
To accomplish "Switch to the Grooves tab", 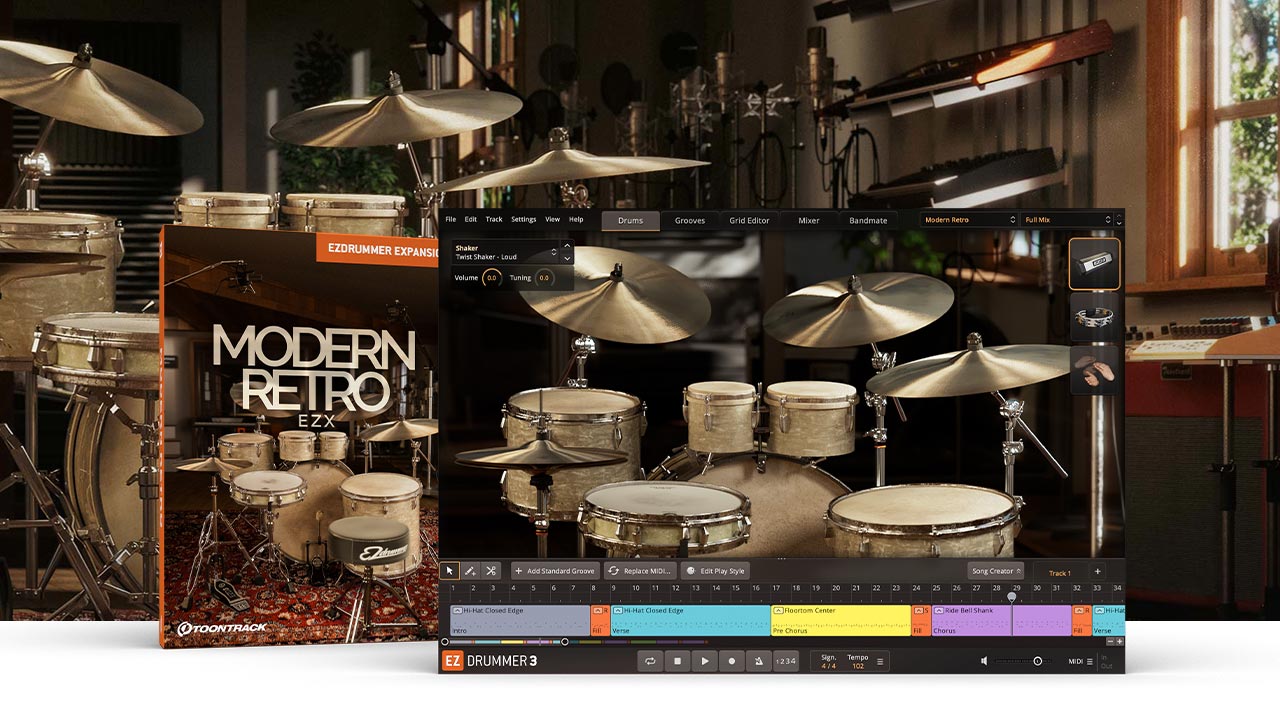I will pos(689,220).
